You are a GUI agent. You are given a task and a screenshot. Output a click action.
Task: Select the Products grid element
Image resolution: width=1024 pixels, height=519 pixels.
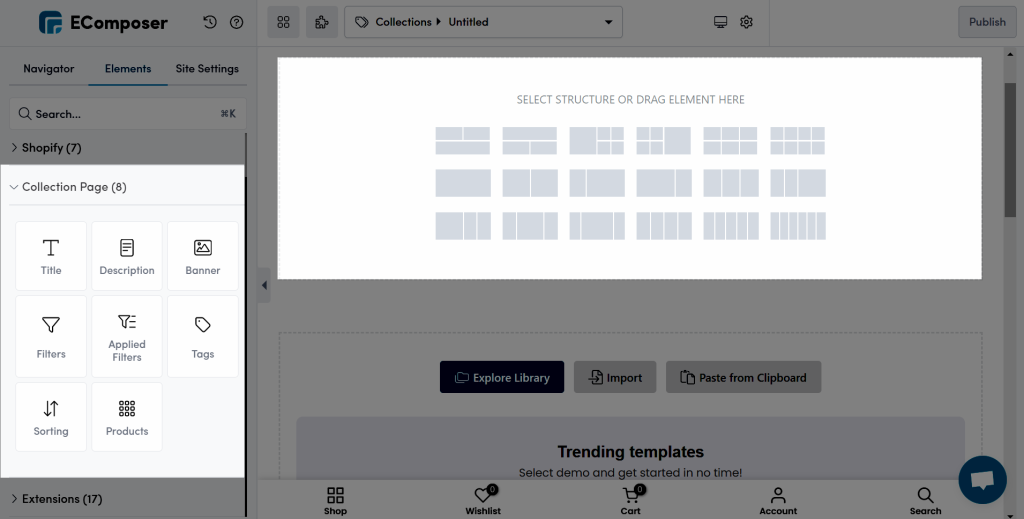[x=127, y=417]
